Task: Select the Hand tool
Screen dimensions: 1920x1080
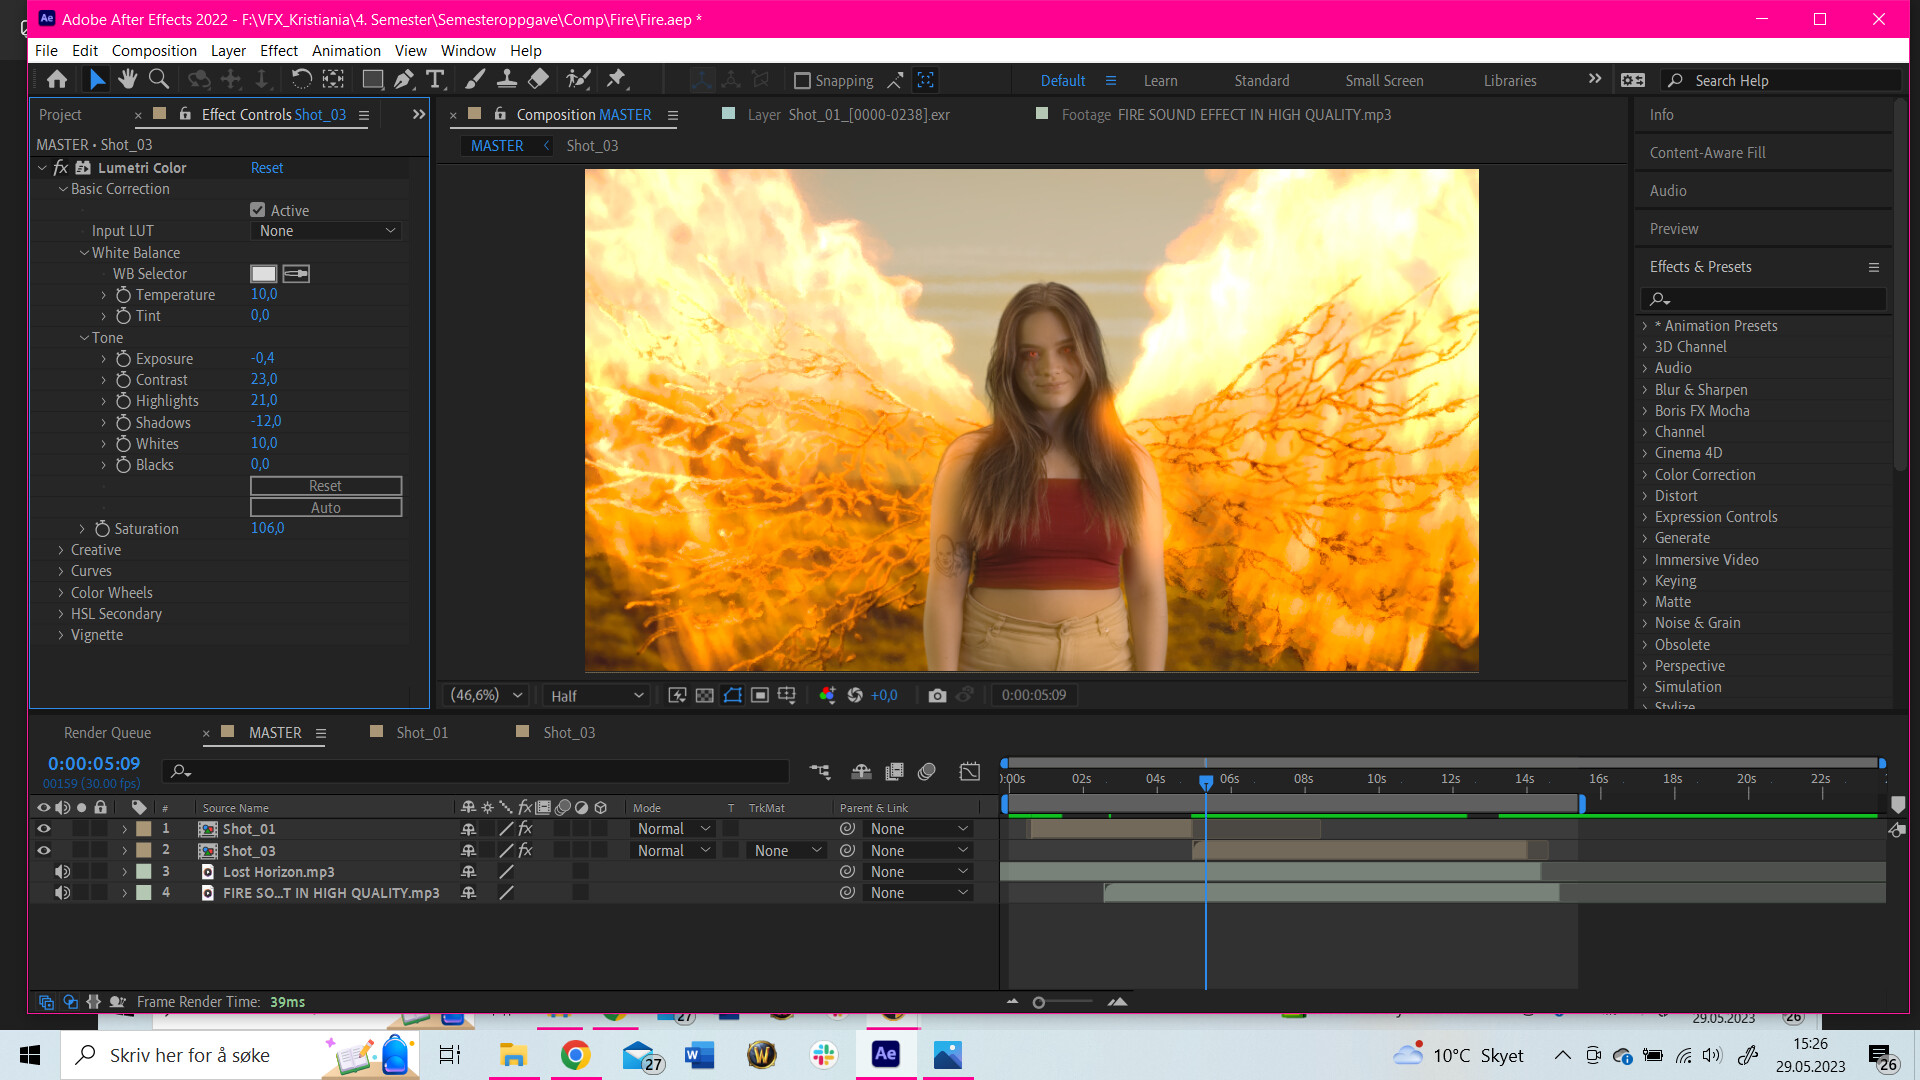Action: [127, 79]
